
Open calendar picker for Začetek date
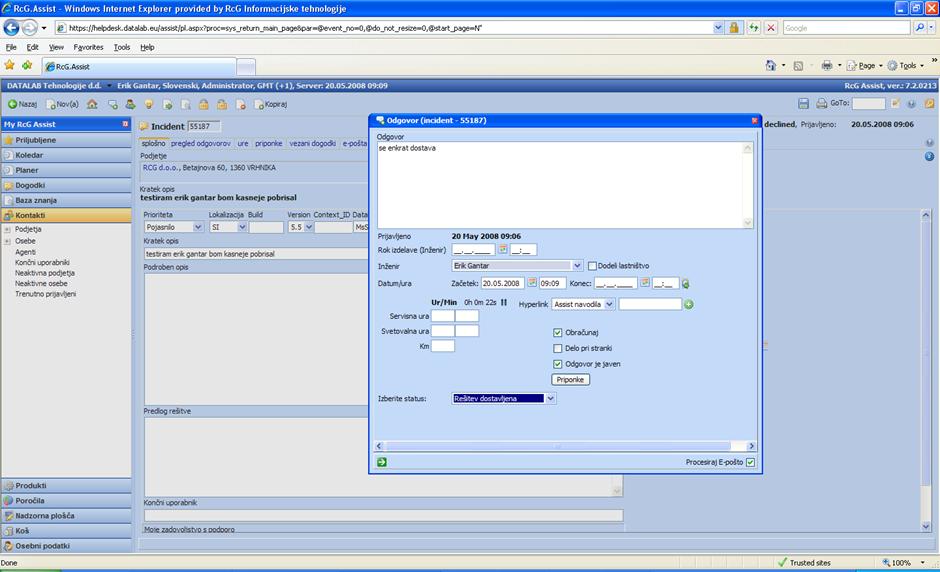pos(532,283)
